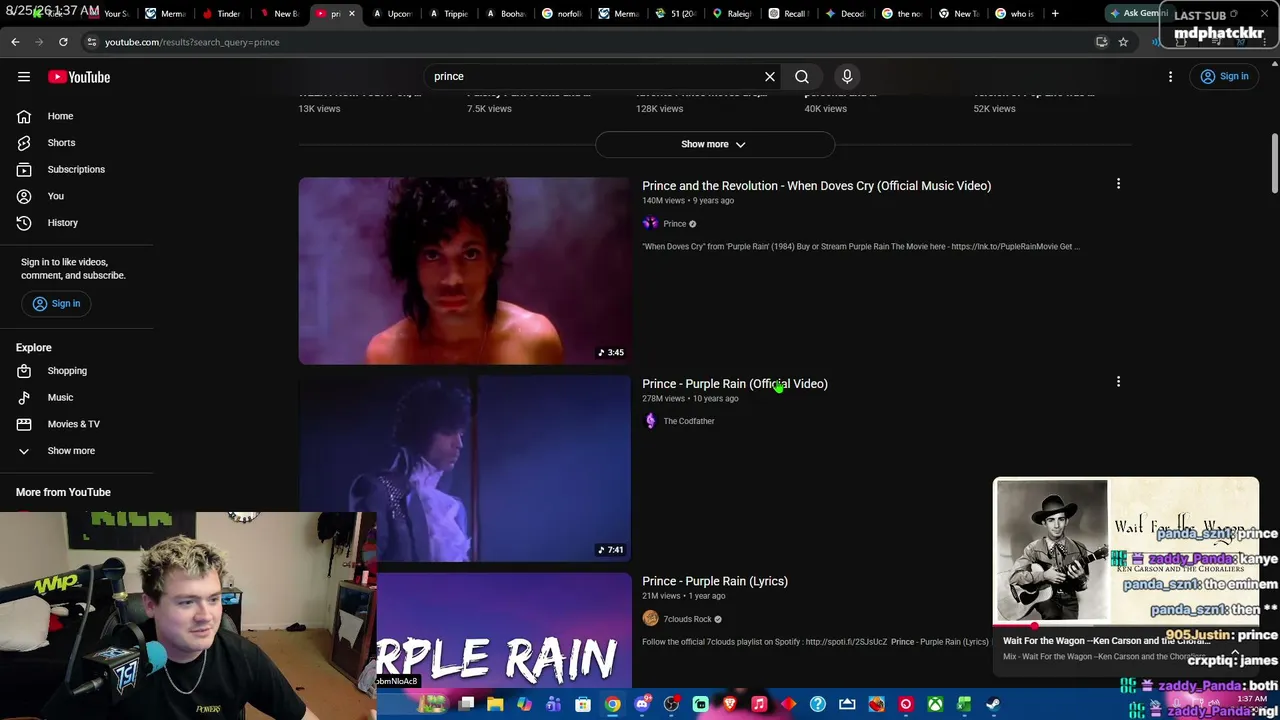
Task: Switch to the Decod tab
Action: [x=847, y=14]
